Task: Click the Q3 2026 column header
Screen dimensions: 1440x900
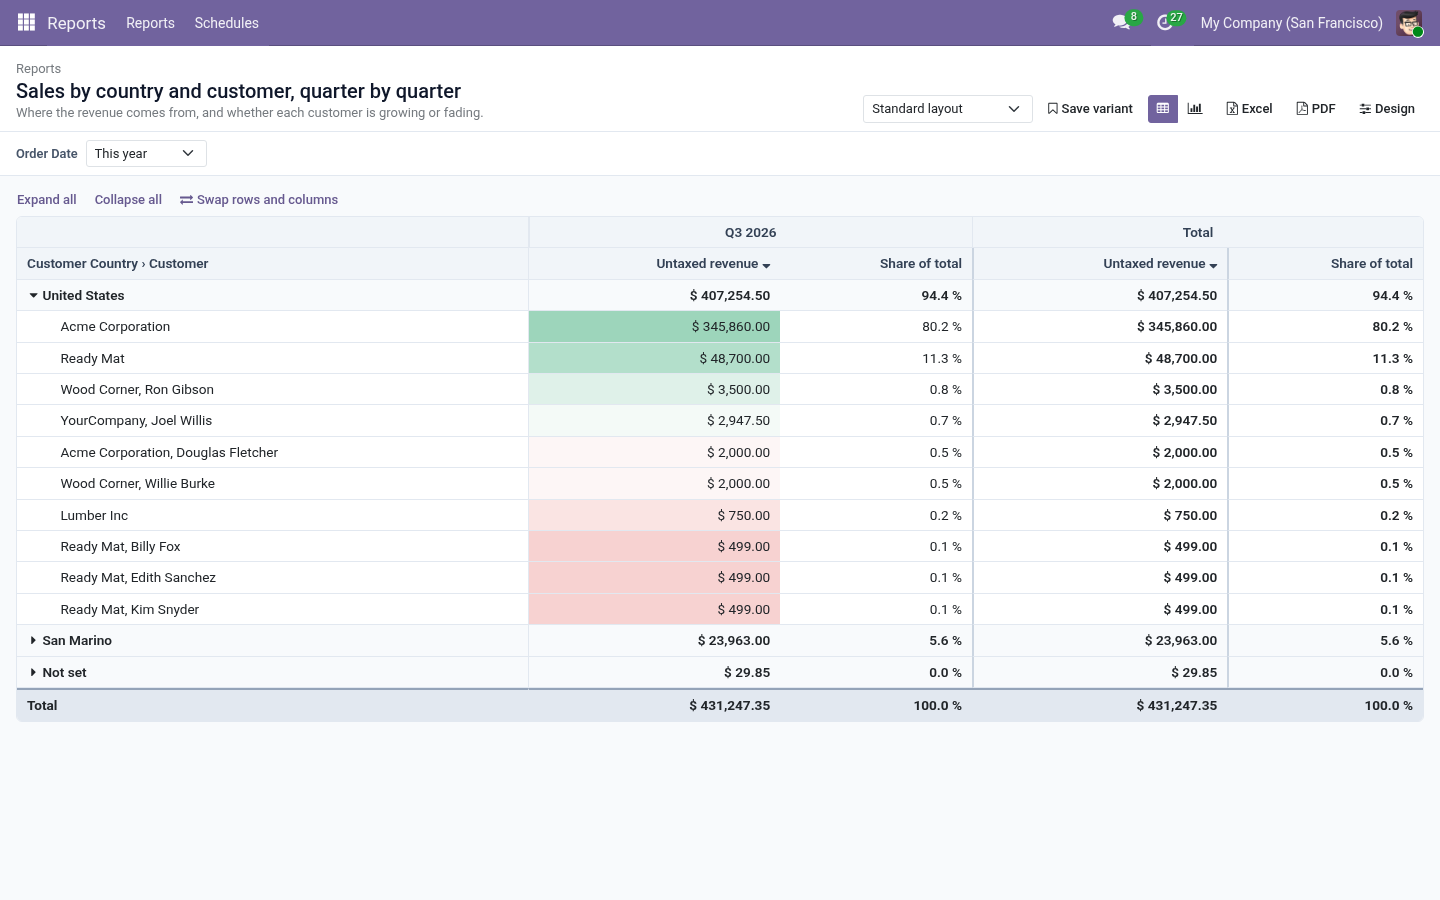Action: click(751, 233)
